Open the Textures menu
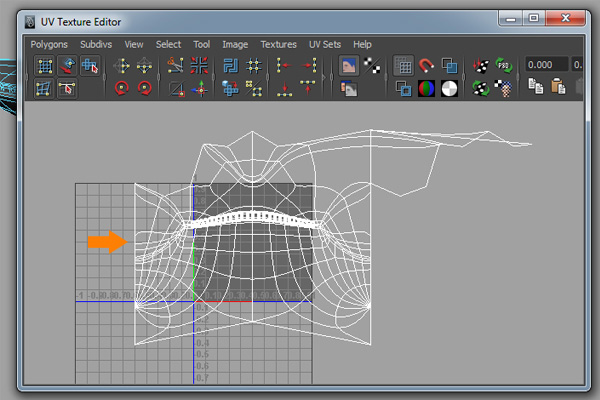 [278, 44]
